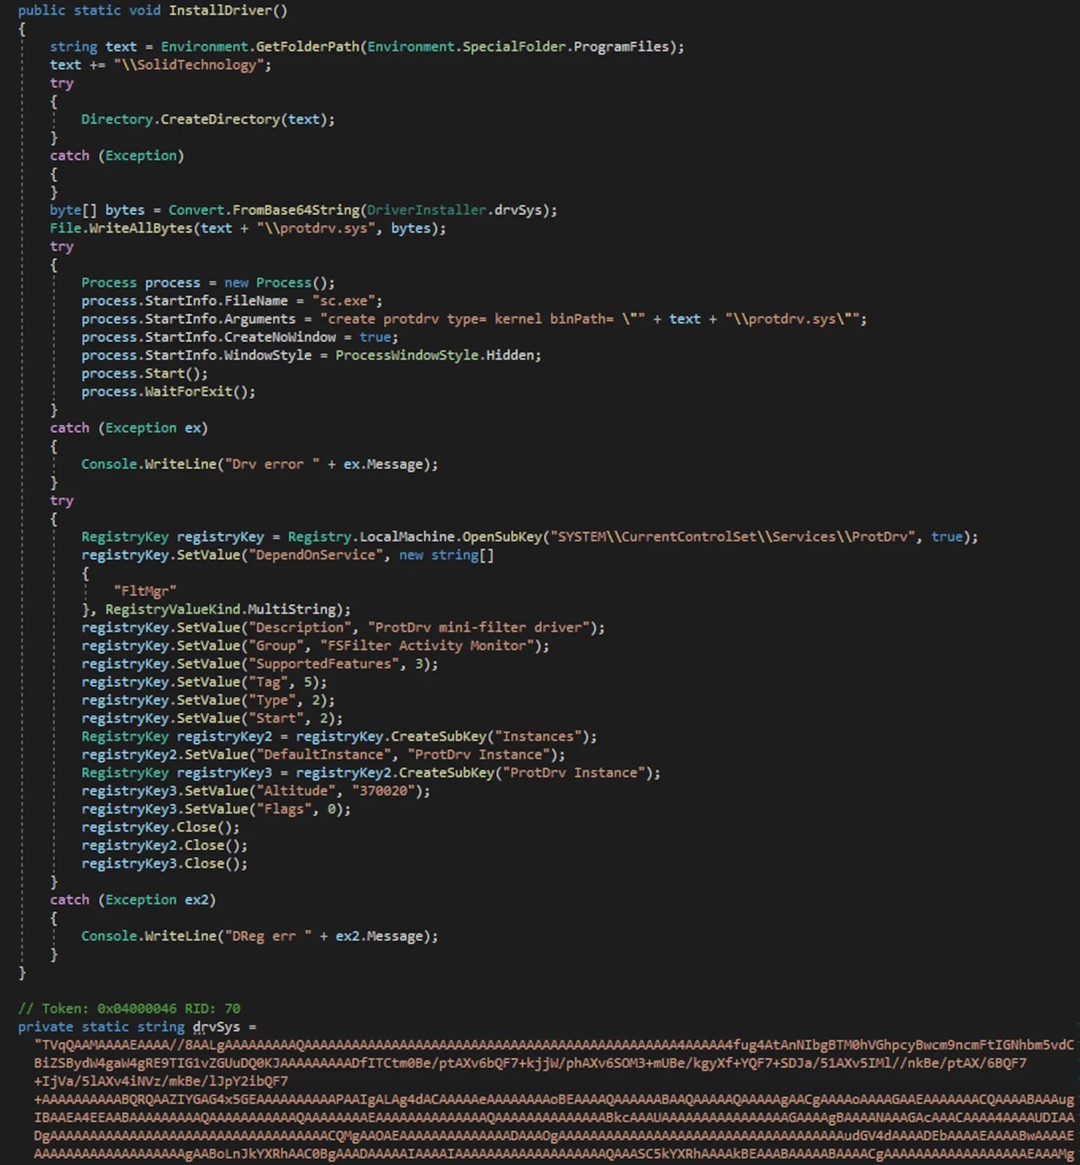Select the Hidden enum value
This screenshot has height=1165, width=1080.
coord(510,355)
